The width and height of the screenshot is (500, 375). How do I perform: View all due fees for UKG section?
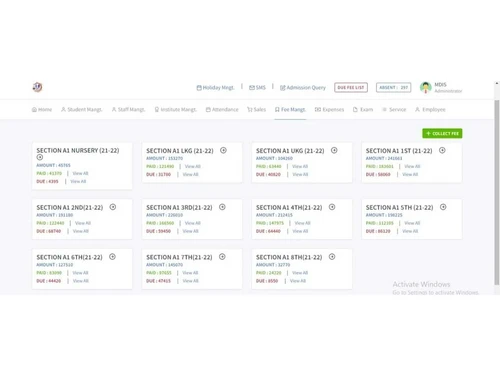[x=300, y=174]
